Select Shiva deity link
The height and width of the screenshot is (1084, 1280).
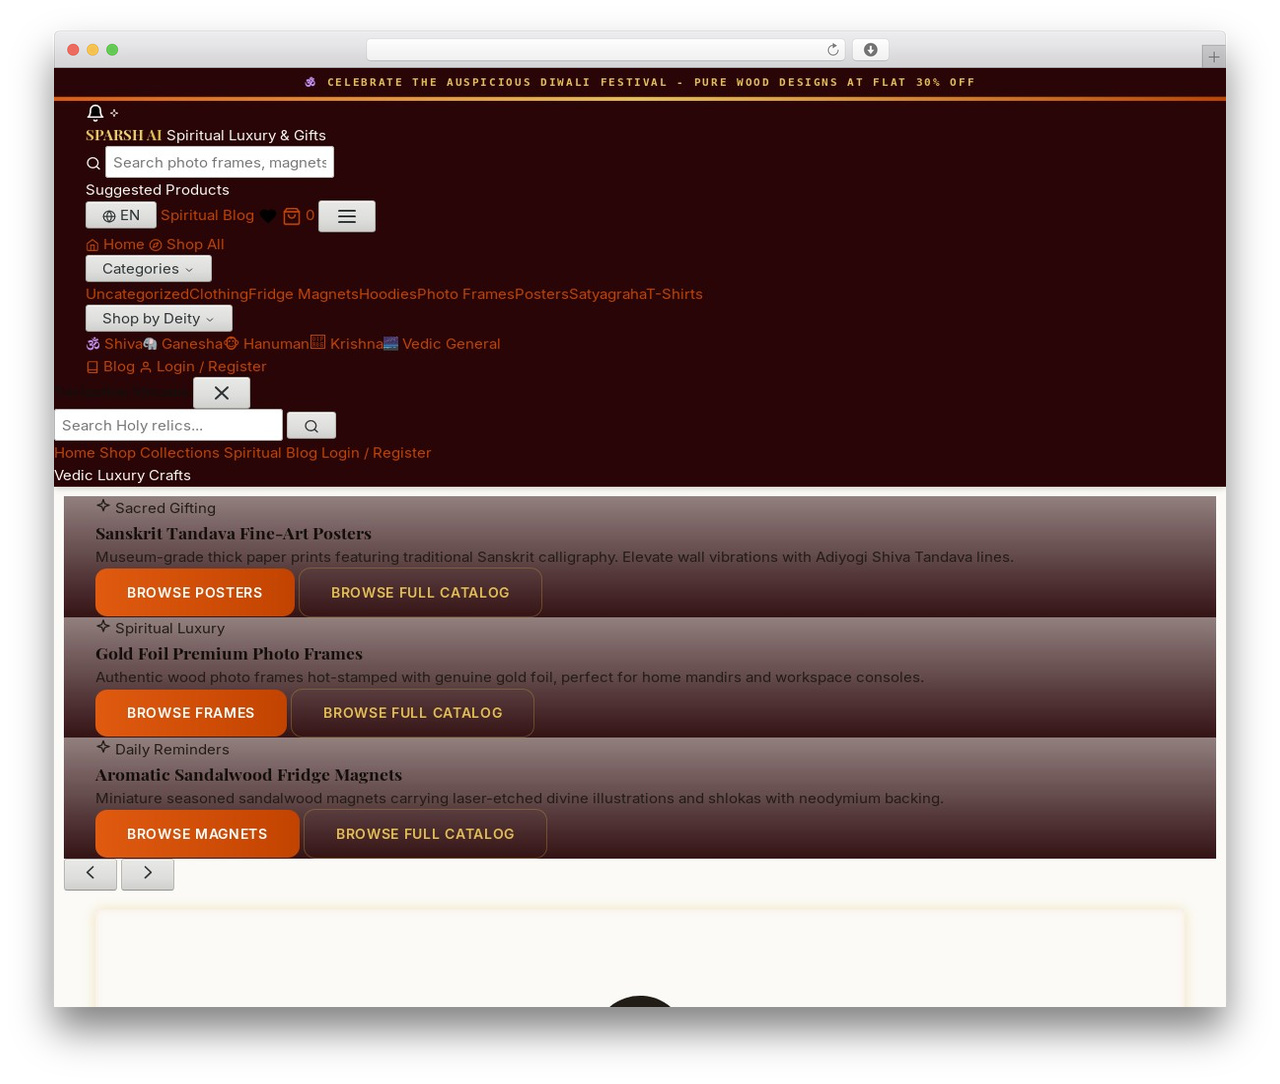114,344
